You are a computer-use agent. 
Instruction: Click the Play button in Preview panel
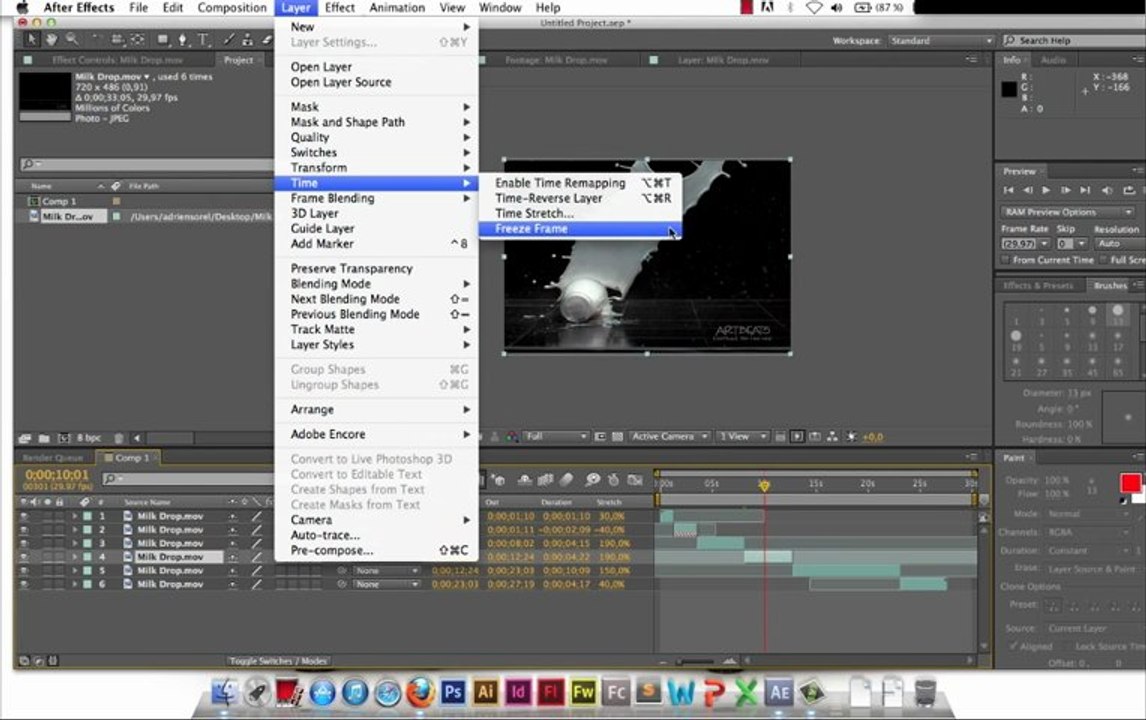(x=1046, y=190)
